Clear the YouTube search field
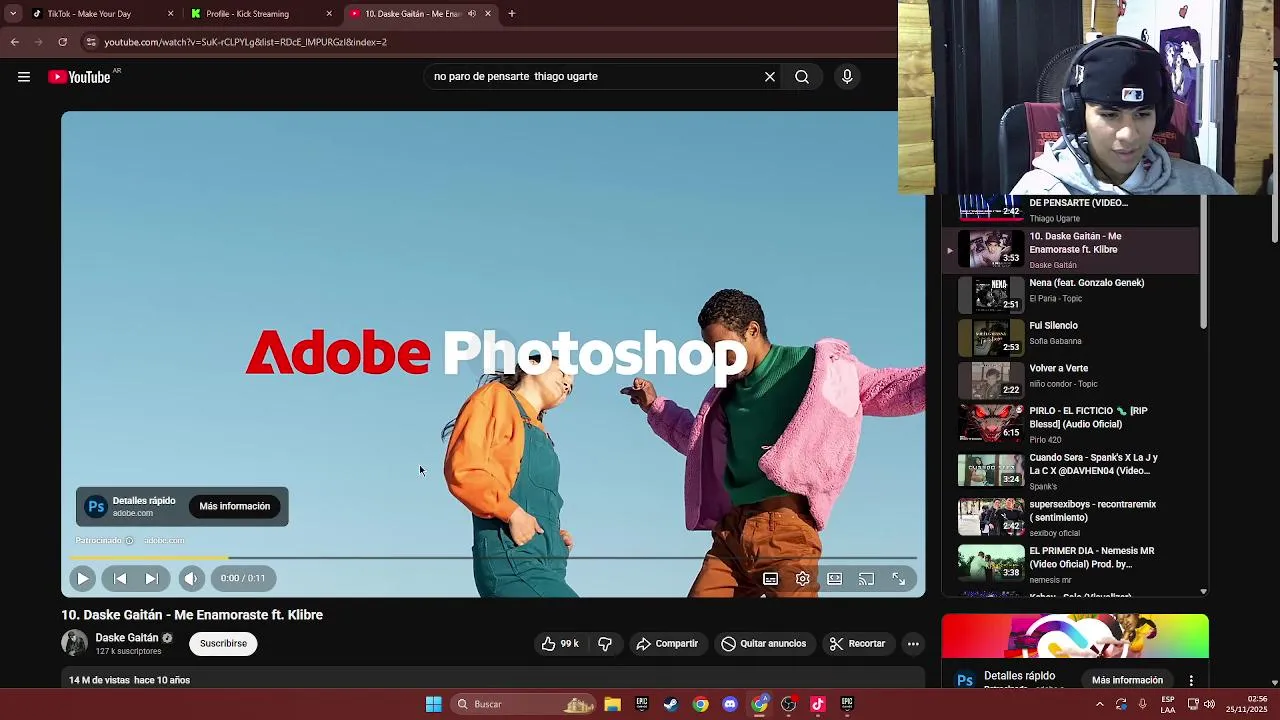 [x=770, y=76]
